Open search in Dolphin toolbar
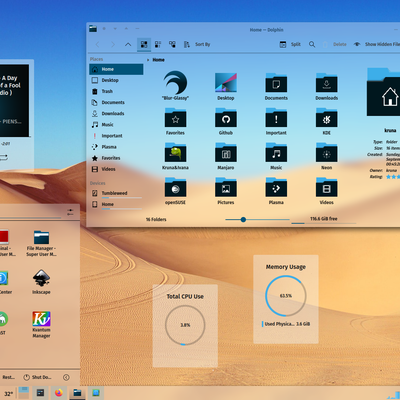This screenshot has width=400, height=400. (312, 44)
